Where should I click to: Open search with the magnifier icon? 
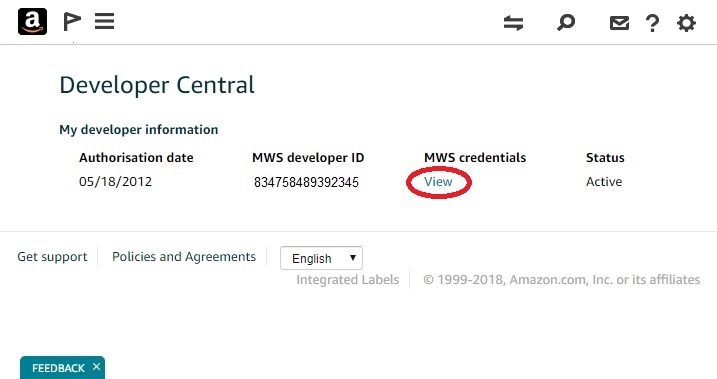tap(566, 22)
